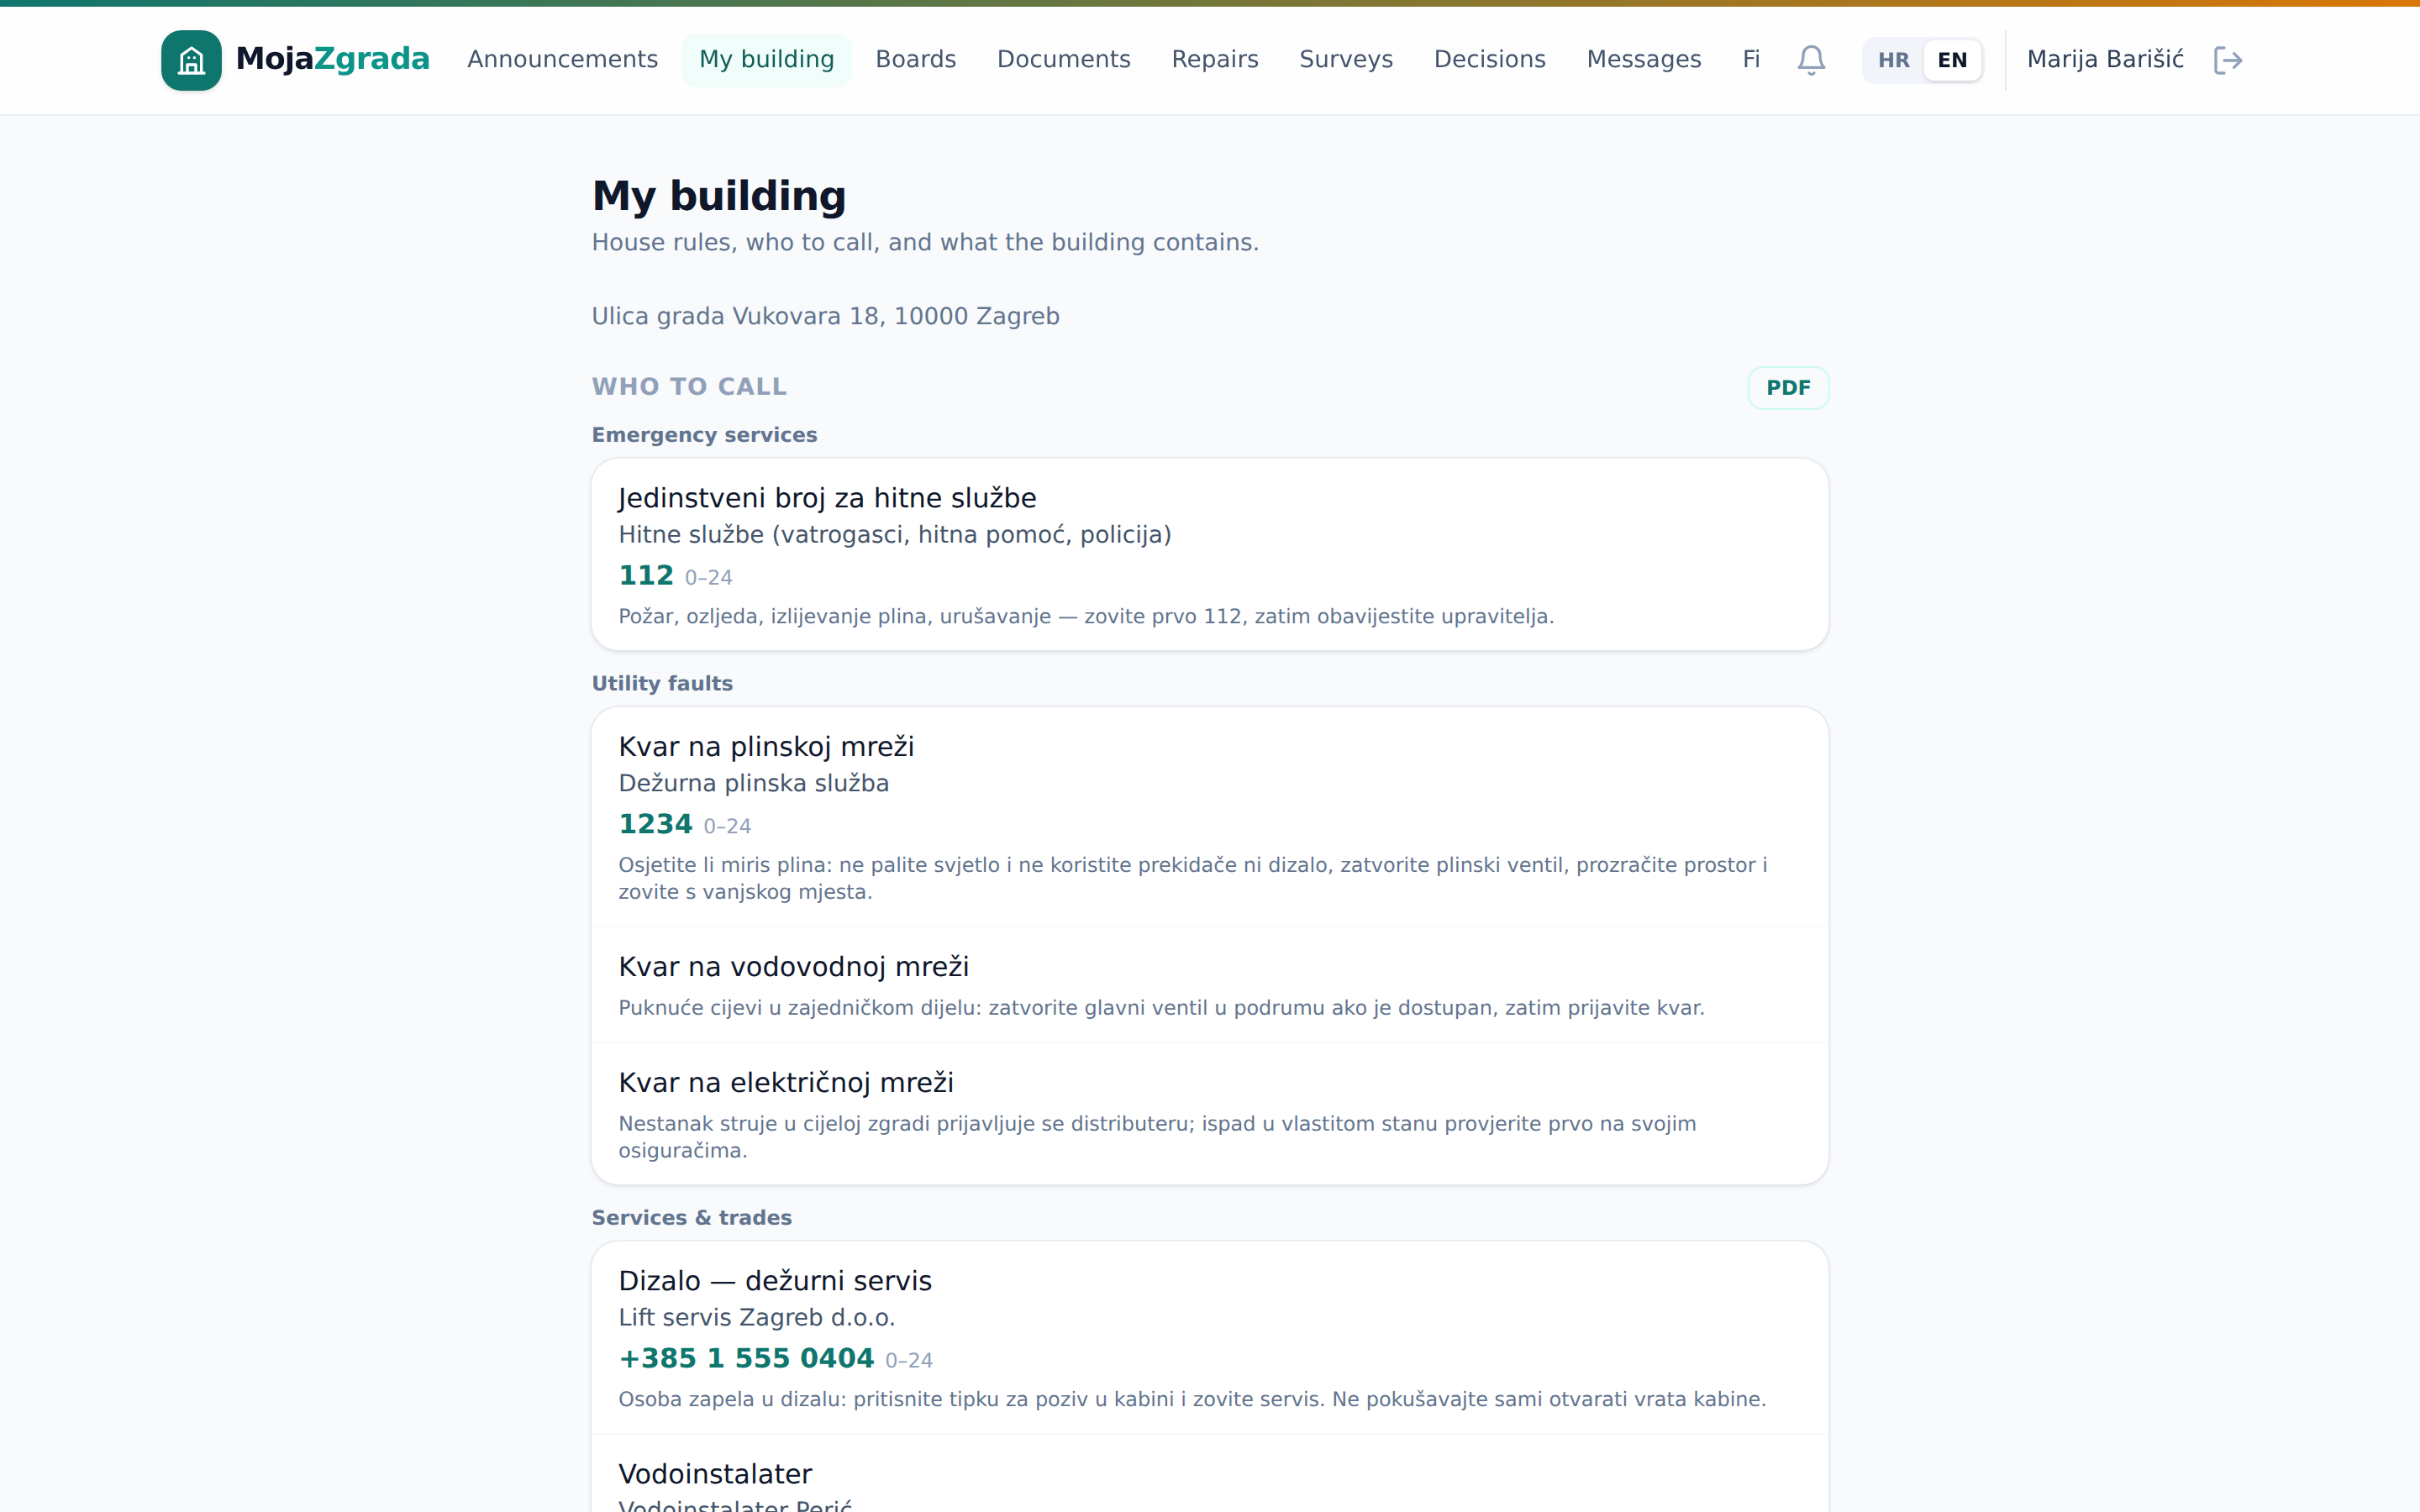Open the notifications bell
Viewport: 2420px width, 1512px height.
1811,60
